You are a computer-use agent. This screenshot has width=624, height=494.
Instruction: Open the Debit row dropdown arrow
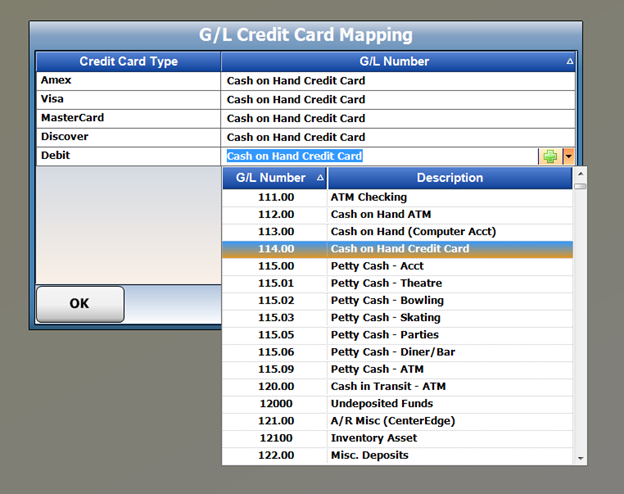point(569,156)
